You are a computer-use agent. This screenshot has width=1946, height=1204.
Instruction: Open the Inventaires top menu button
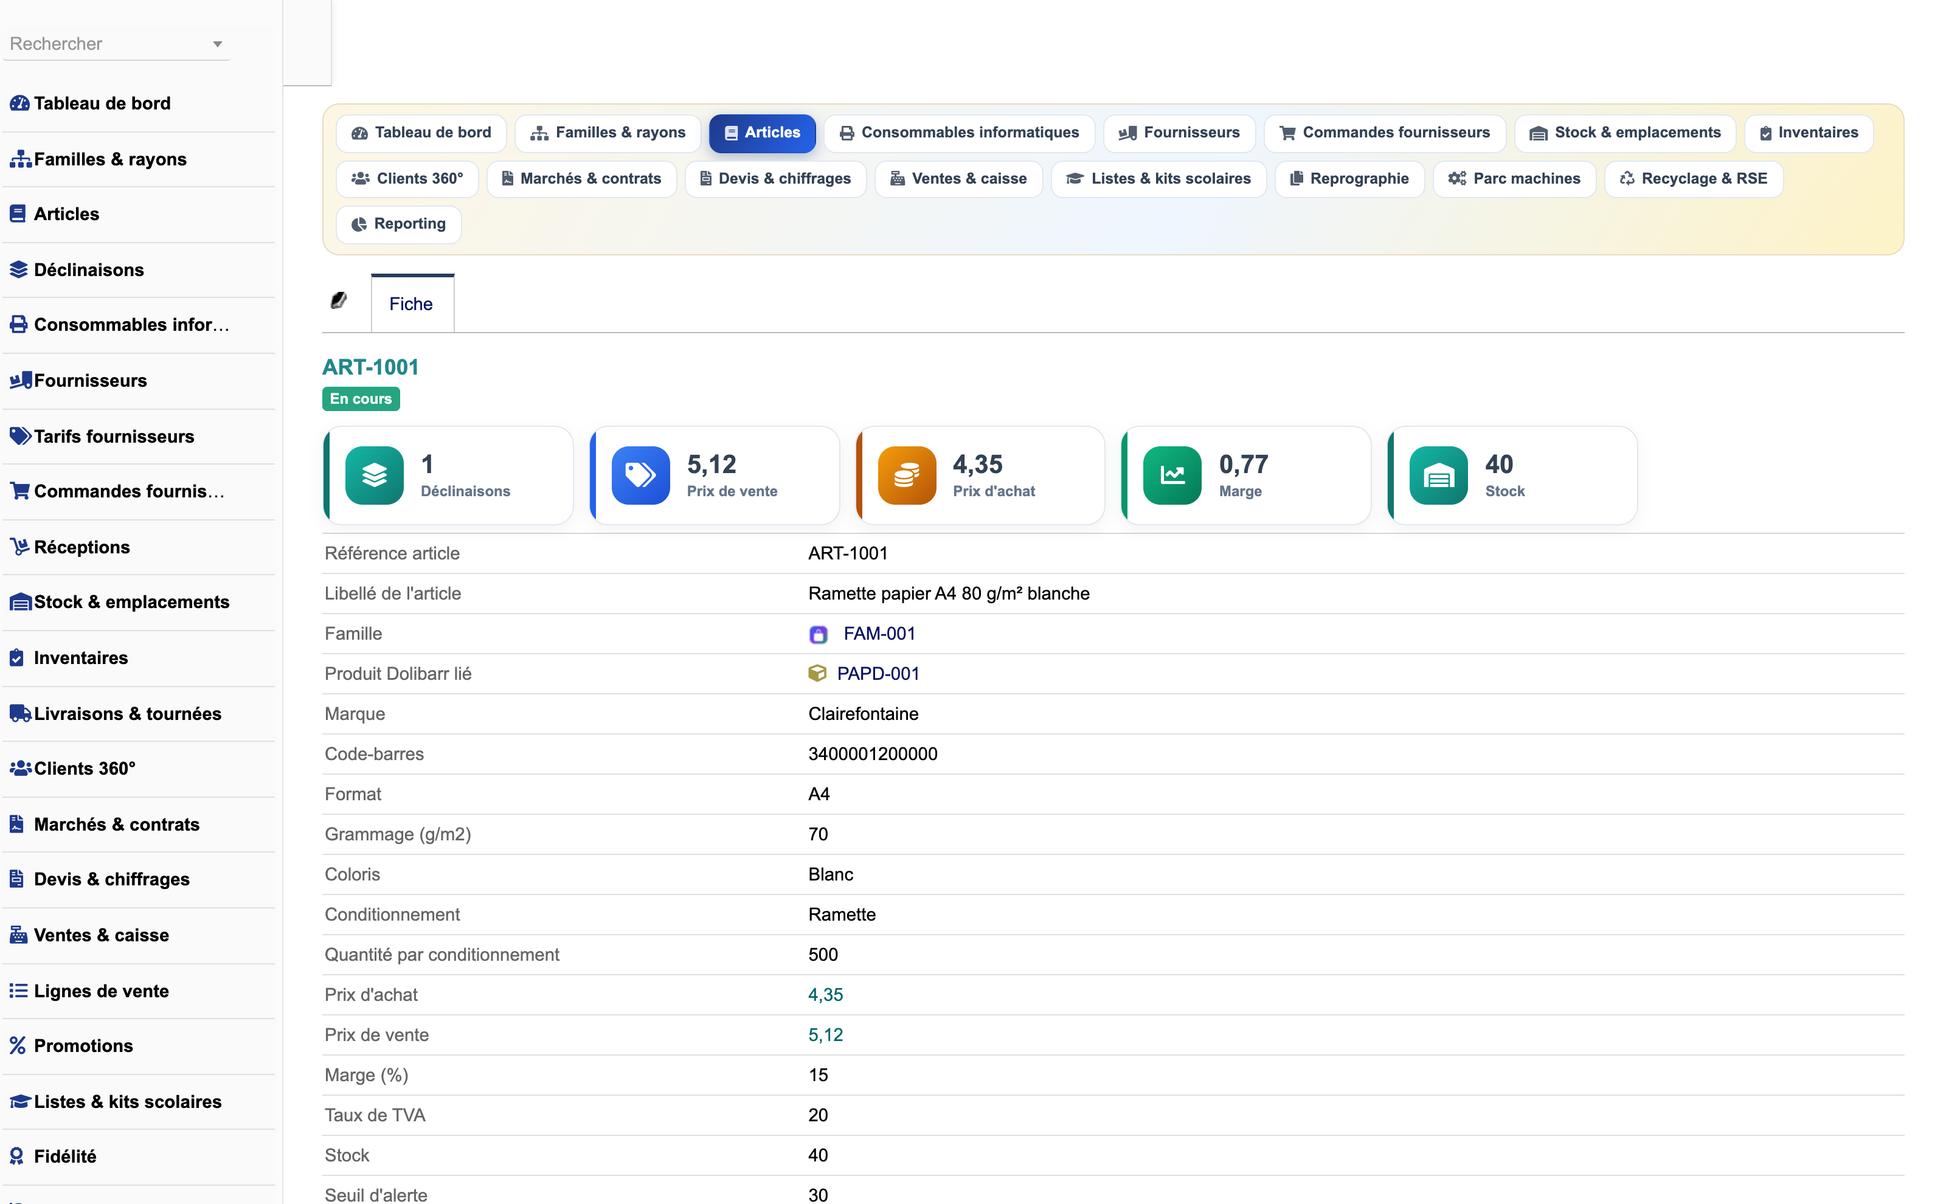(1809, 133)
